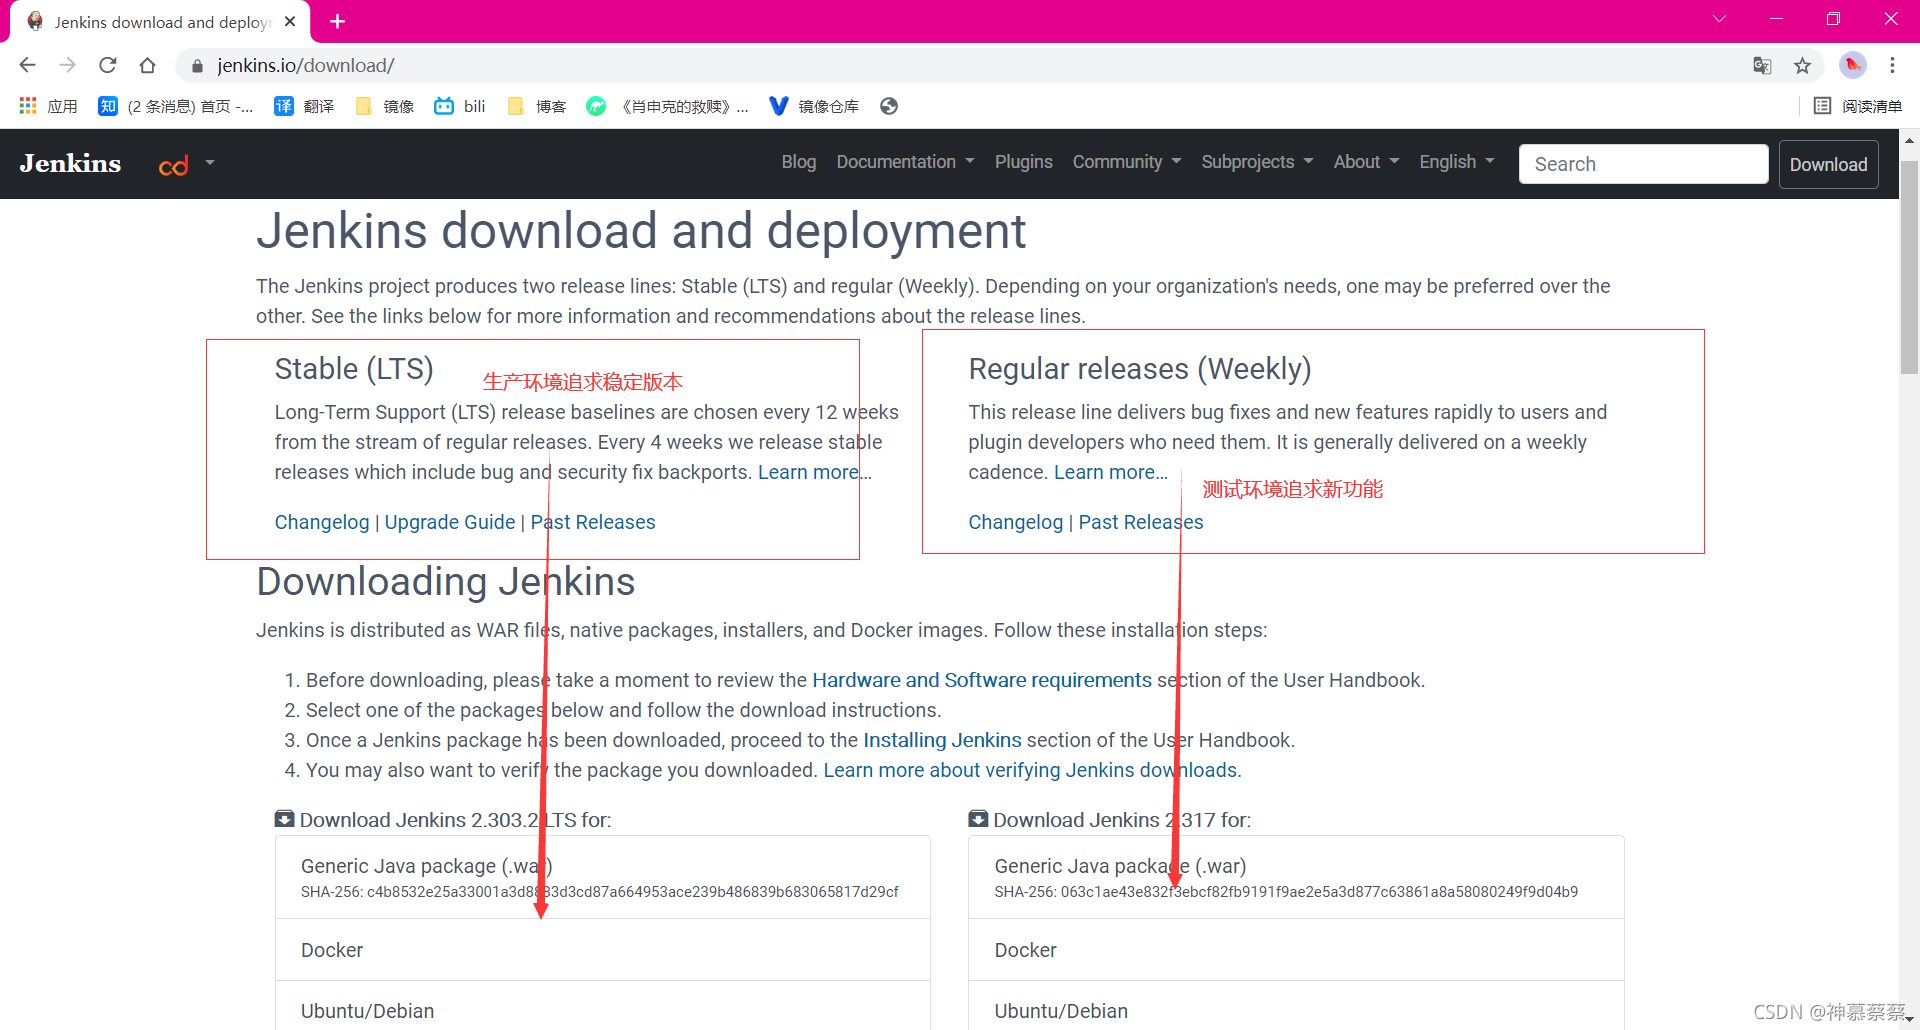Click the address bar URL
The height and width of the screenshot is (1030, 1920).
[306, 66]
